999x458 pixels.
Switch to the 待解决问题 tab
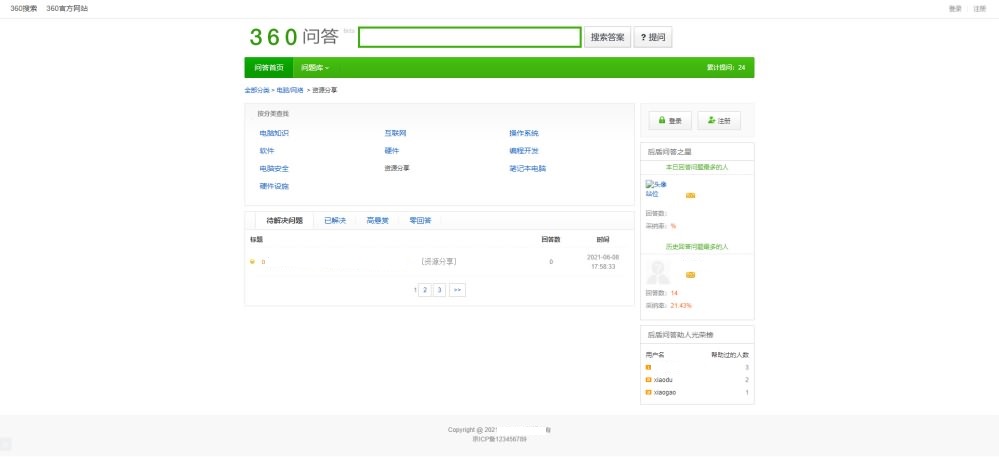(284, 220)
